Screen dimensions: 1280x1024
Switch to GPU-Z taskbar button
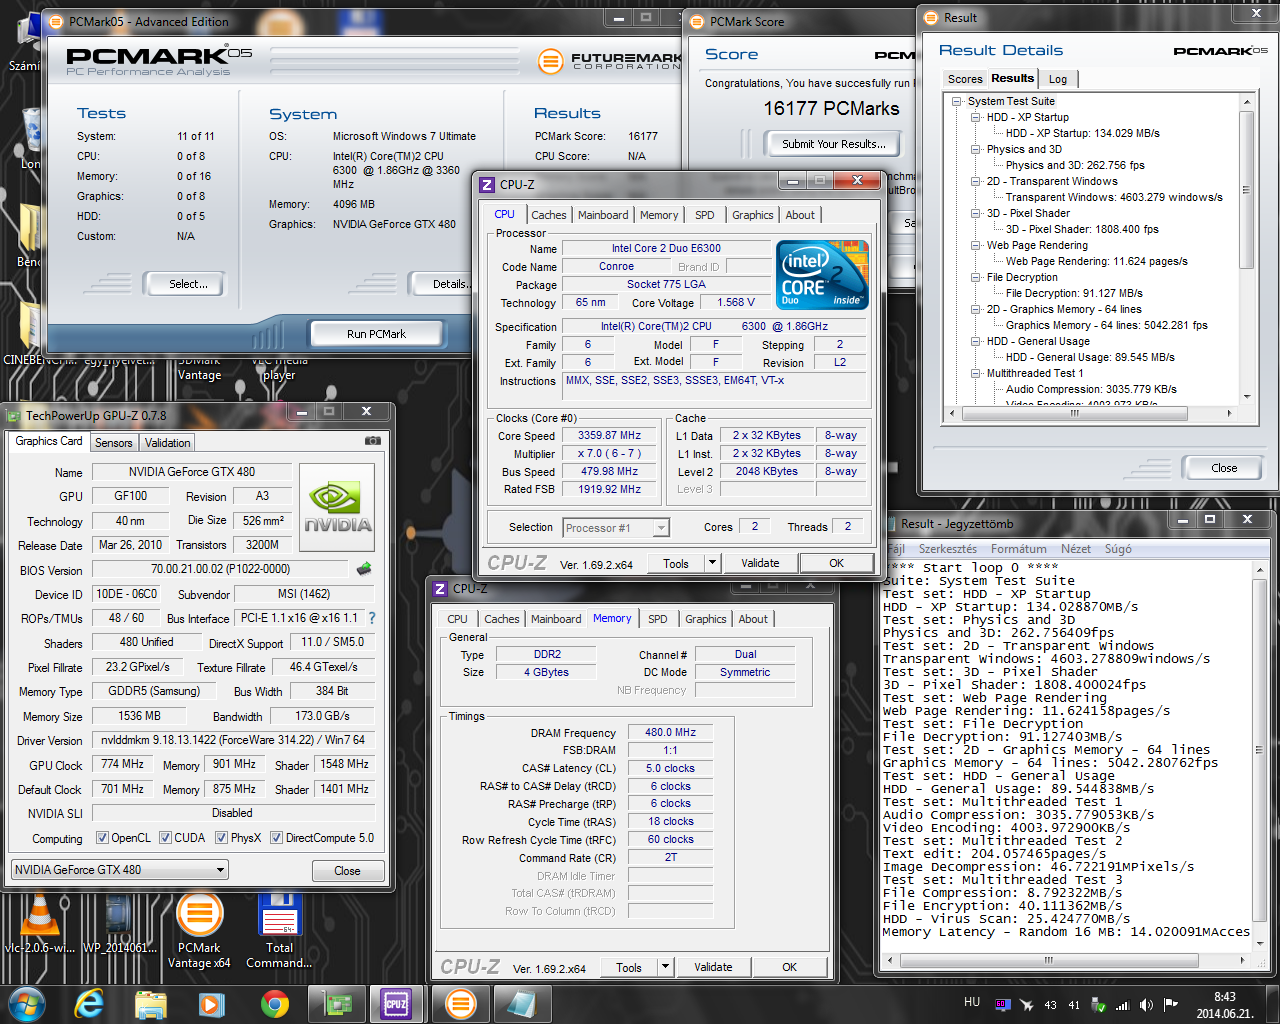[x=336, y=1003]
